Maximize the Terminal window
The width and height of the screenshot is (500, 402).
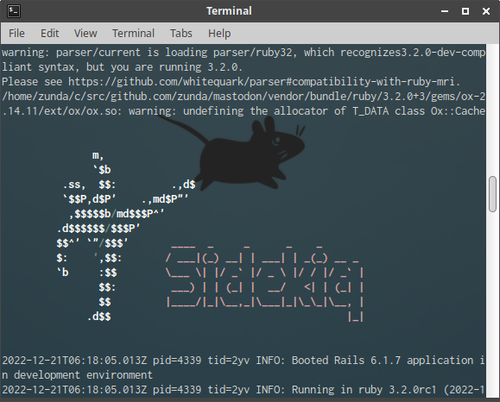point(465,11)
